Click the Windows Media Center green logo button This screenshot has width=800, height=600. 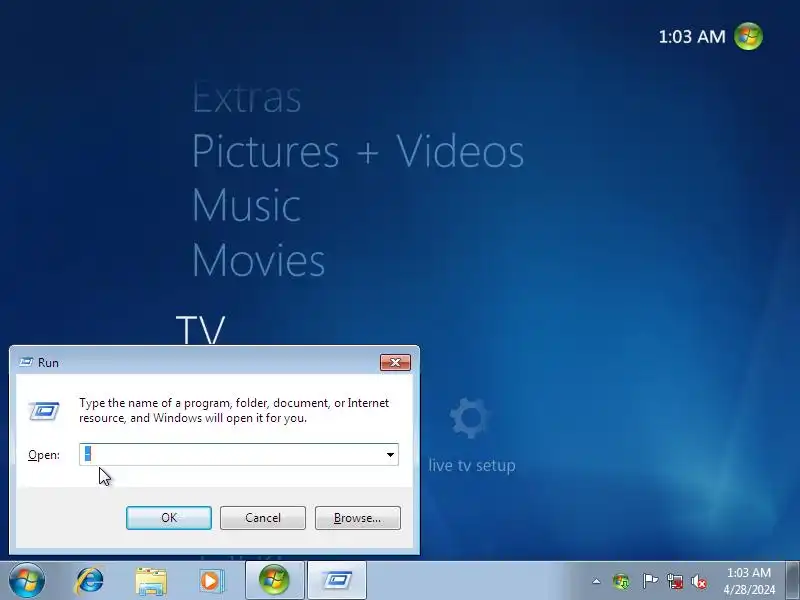pos(748,36)
